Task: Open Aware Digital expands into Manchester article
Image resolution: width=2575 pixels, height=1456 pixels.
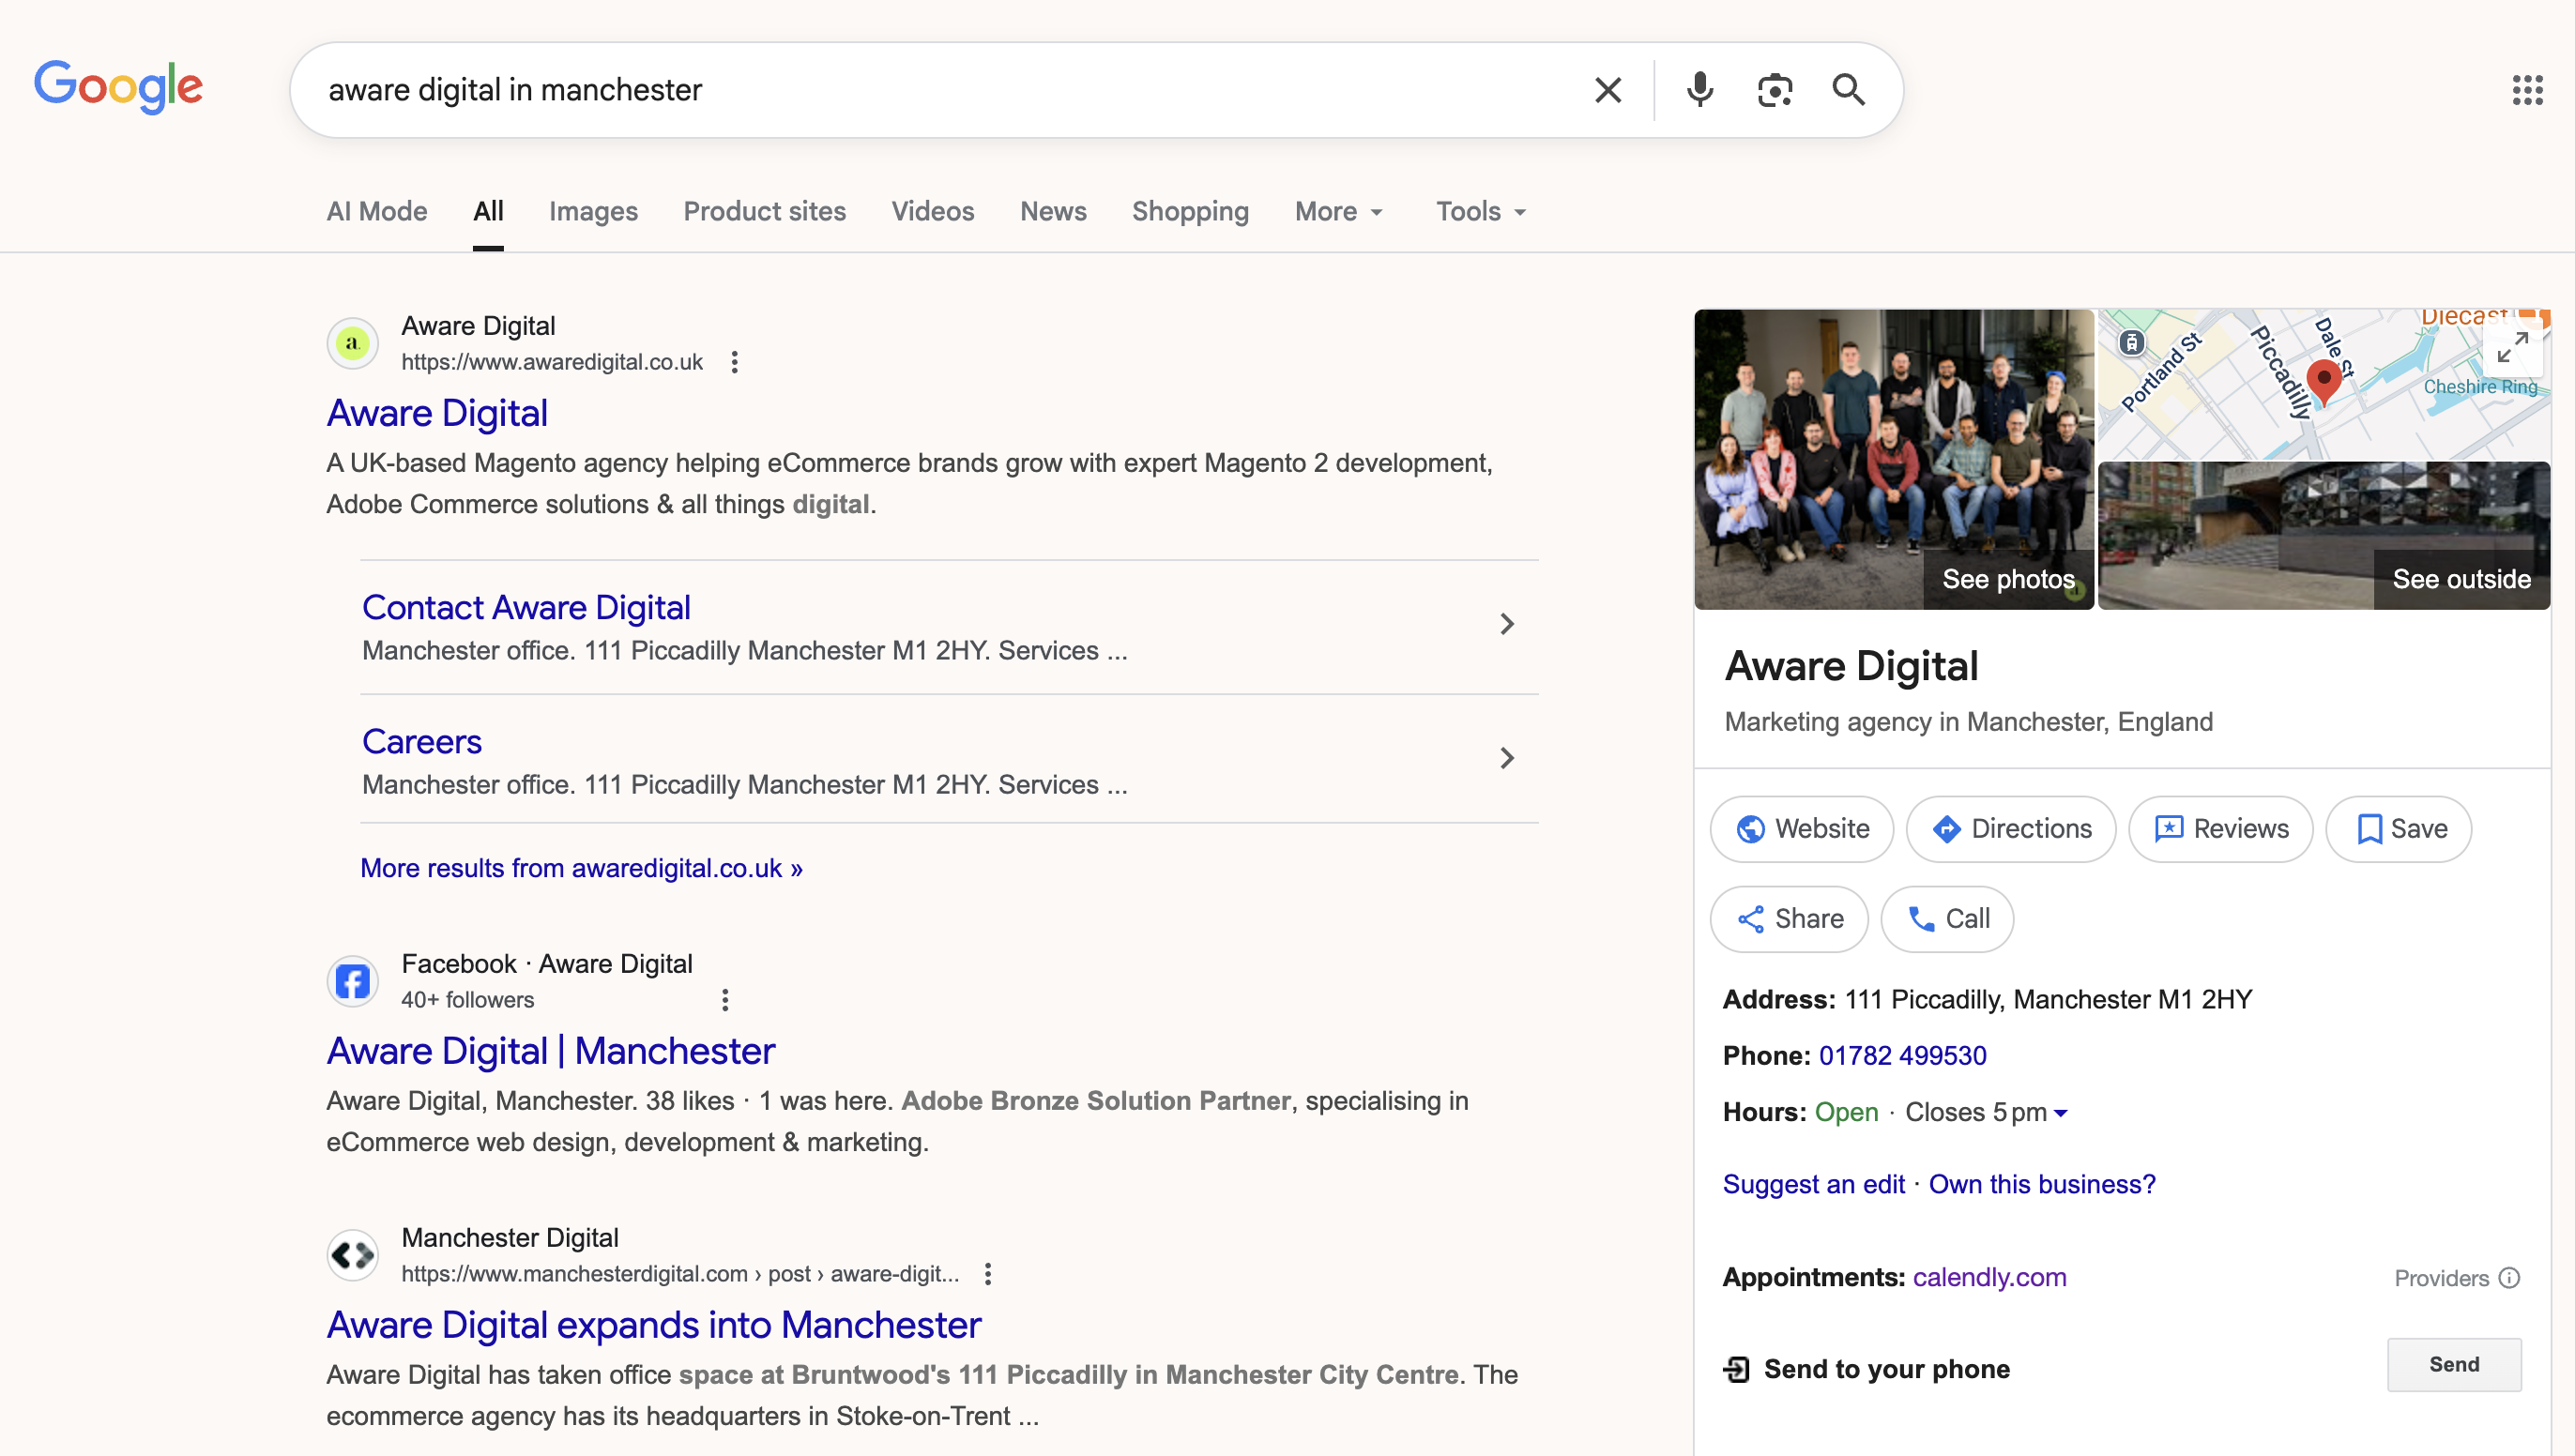Action: [x=654, y=1324]
